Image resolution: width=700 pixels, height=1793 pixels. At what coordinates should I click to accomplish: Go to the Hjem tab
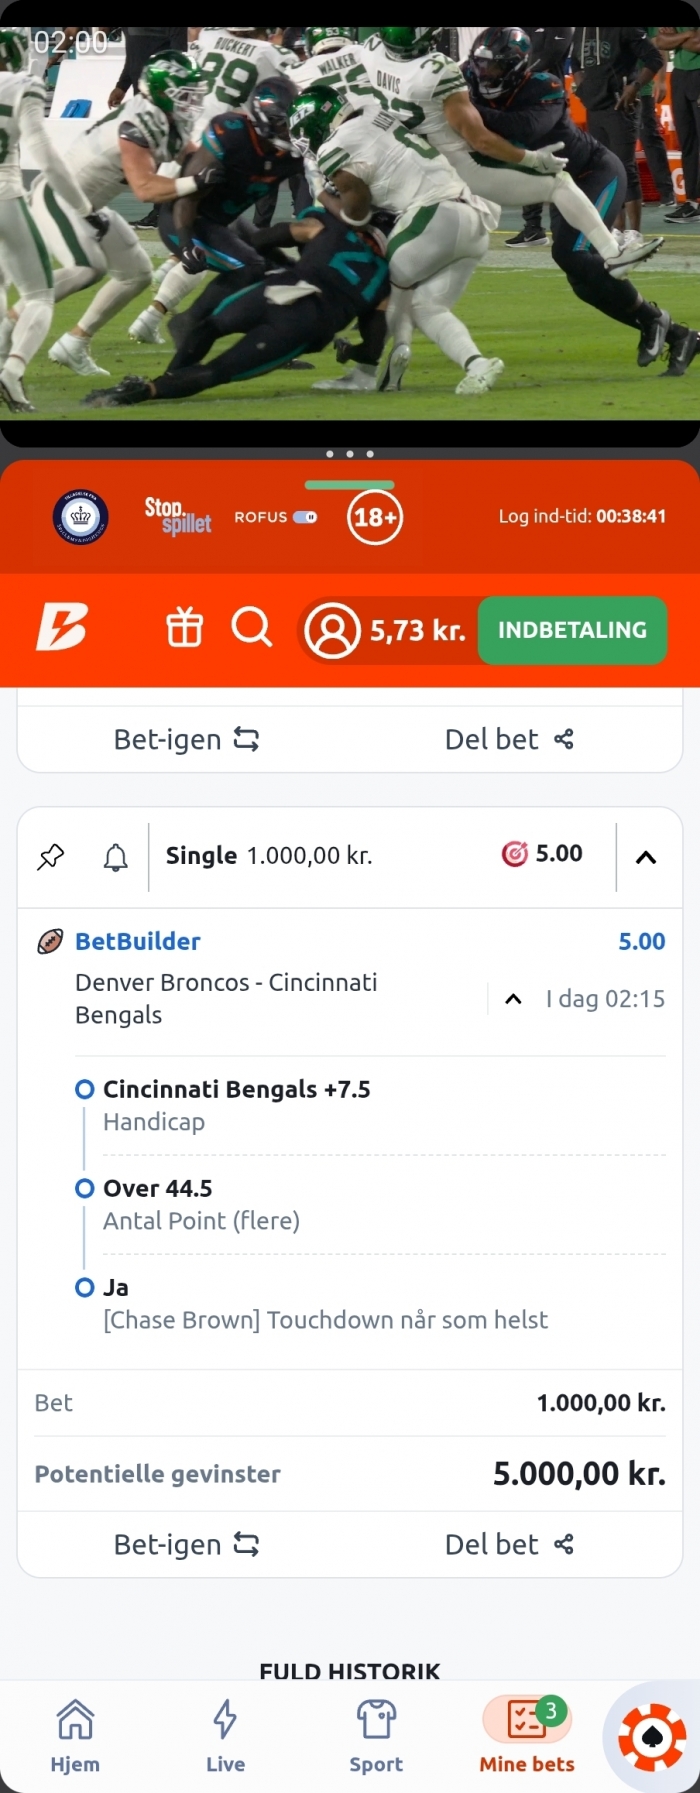tap(75, 1735)
